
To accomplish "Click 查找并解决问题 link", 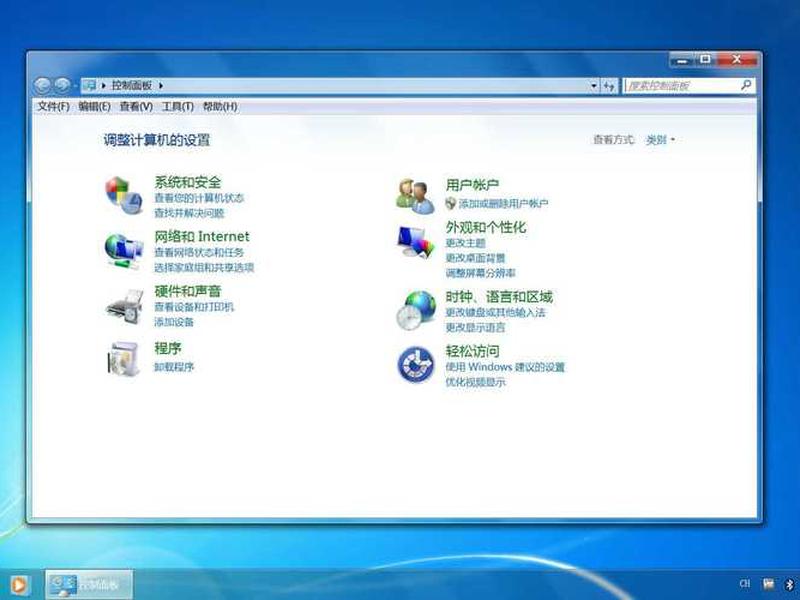I will pos(189,213).
